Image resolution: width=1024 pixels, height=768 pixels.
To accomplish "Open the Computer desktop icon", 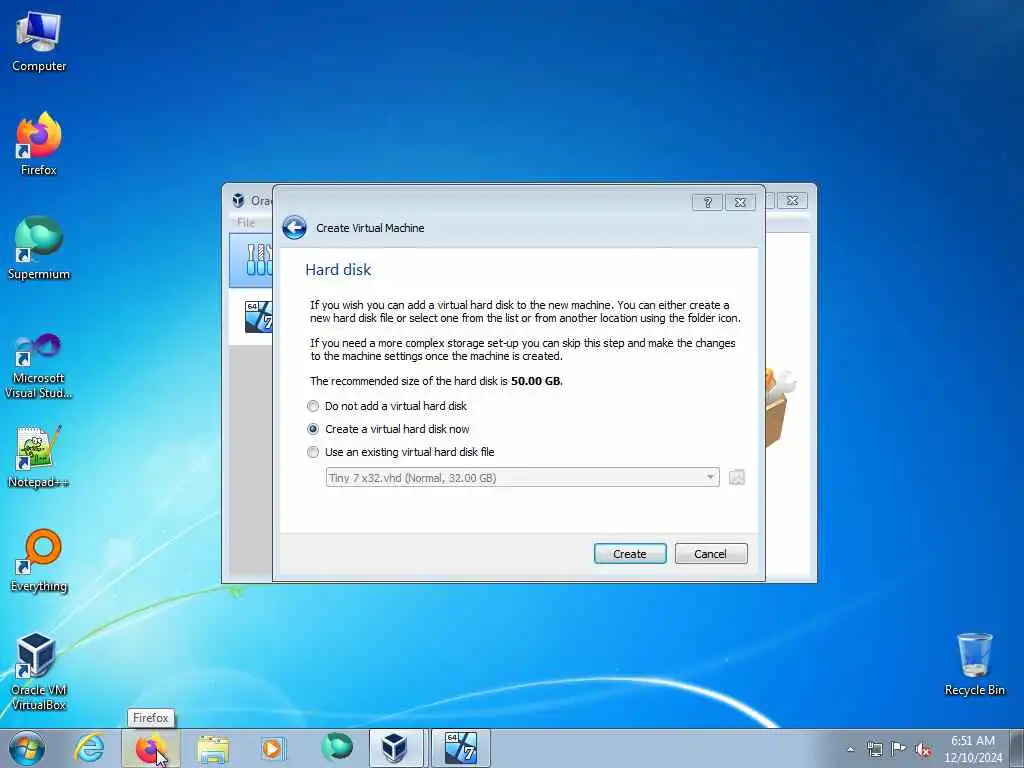I will pyautogui.click(x=39, y=42).
